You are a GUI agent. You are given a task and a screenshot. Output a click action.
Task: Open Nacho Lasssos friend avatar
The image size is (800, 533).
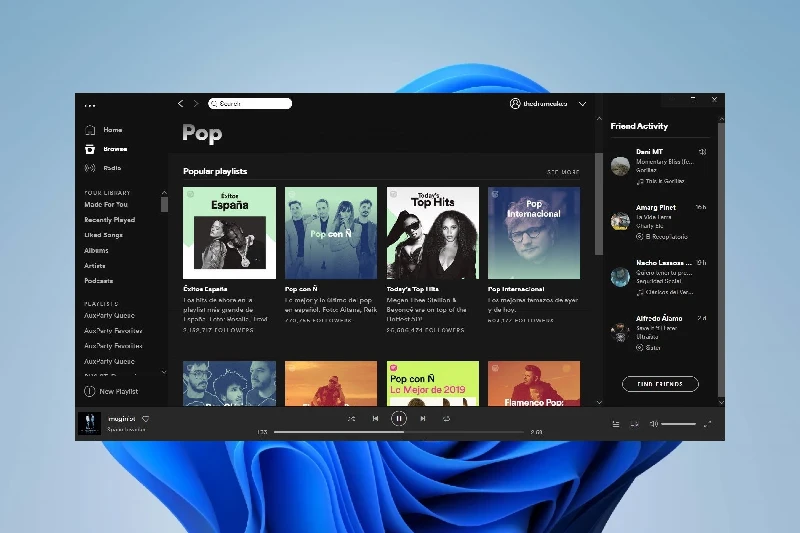(x=620, y=277)
